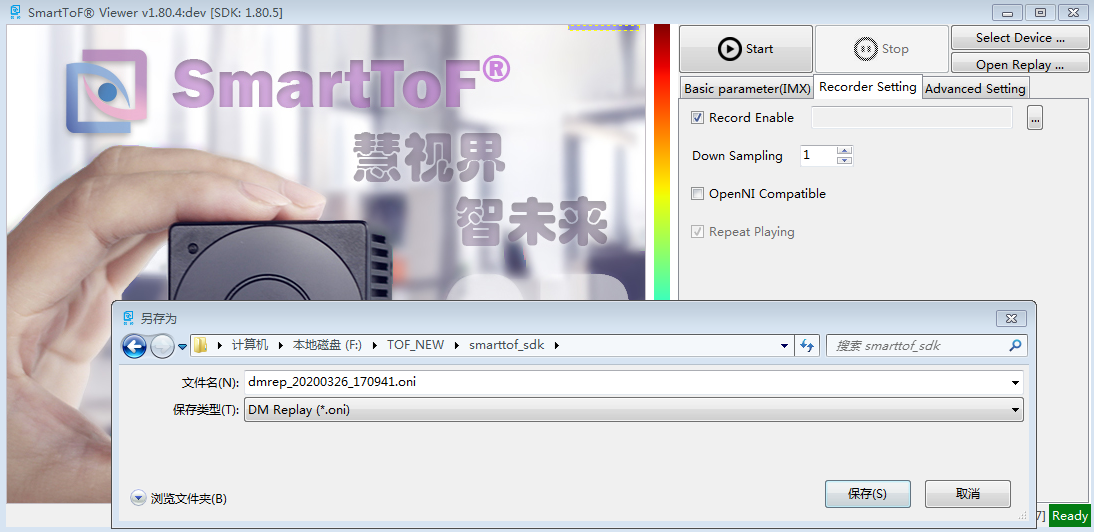Screen dimensions: 1094x532
Task: Click the search magnifier icon
Action: pyautogui.click(x=1015, y=345)
